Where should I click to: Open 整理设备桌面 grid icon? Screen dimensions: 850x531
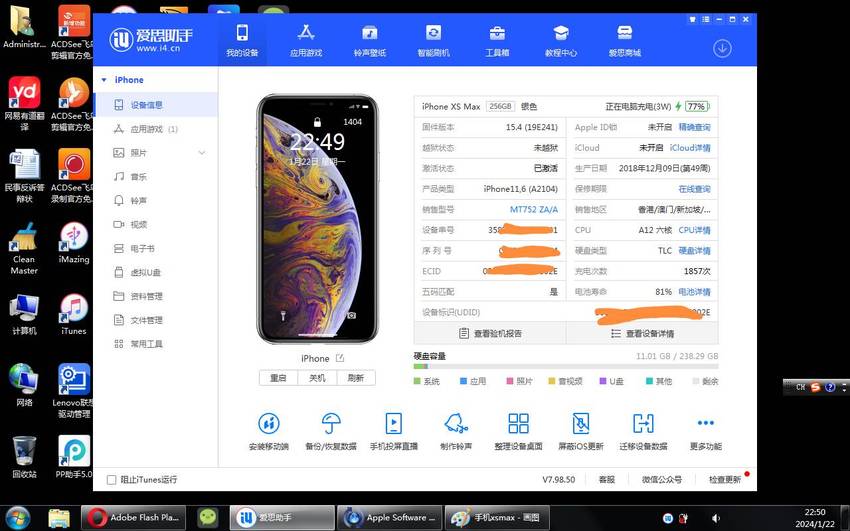518,423
